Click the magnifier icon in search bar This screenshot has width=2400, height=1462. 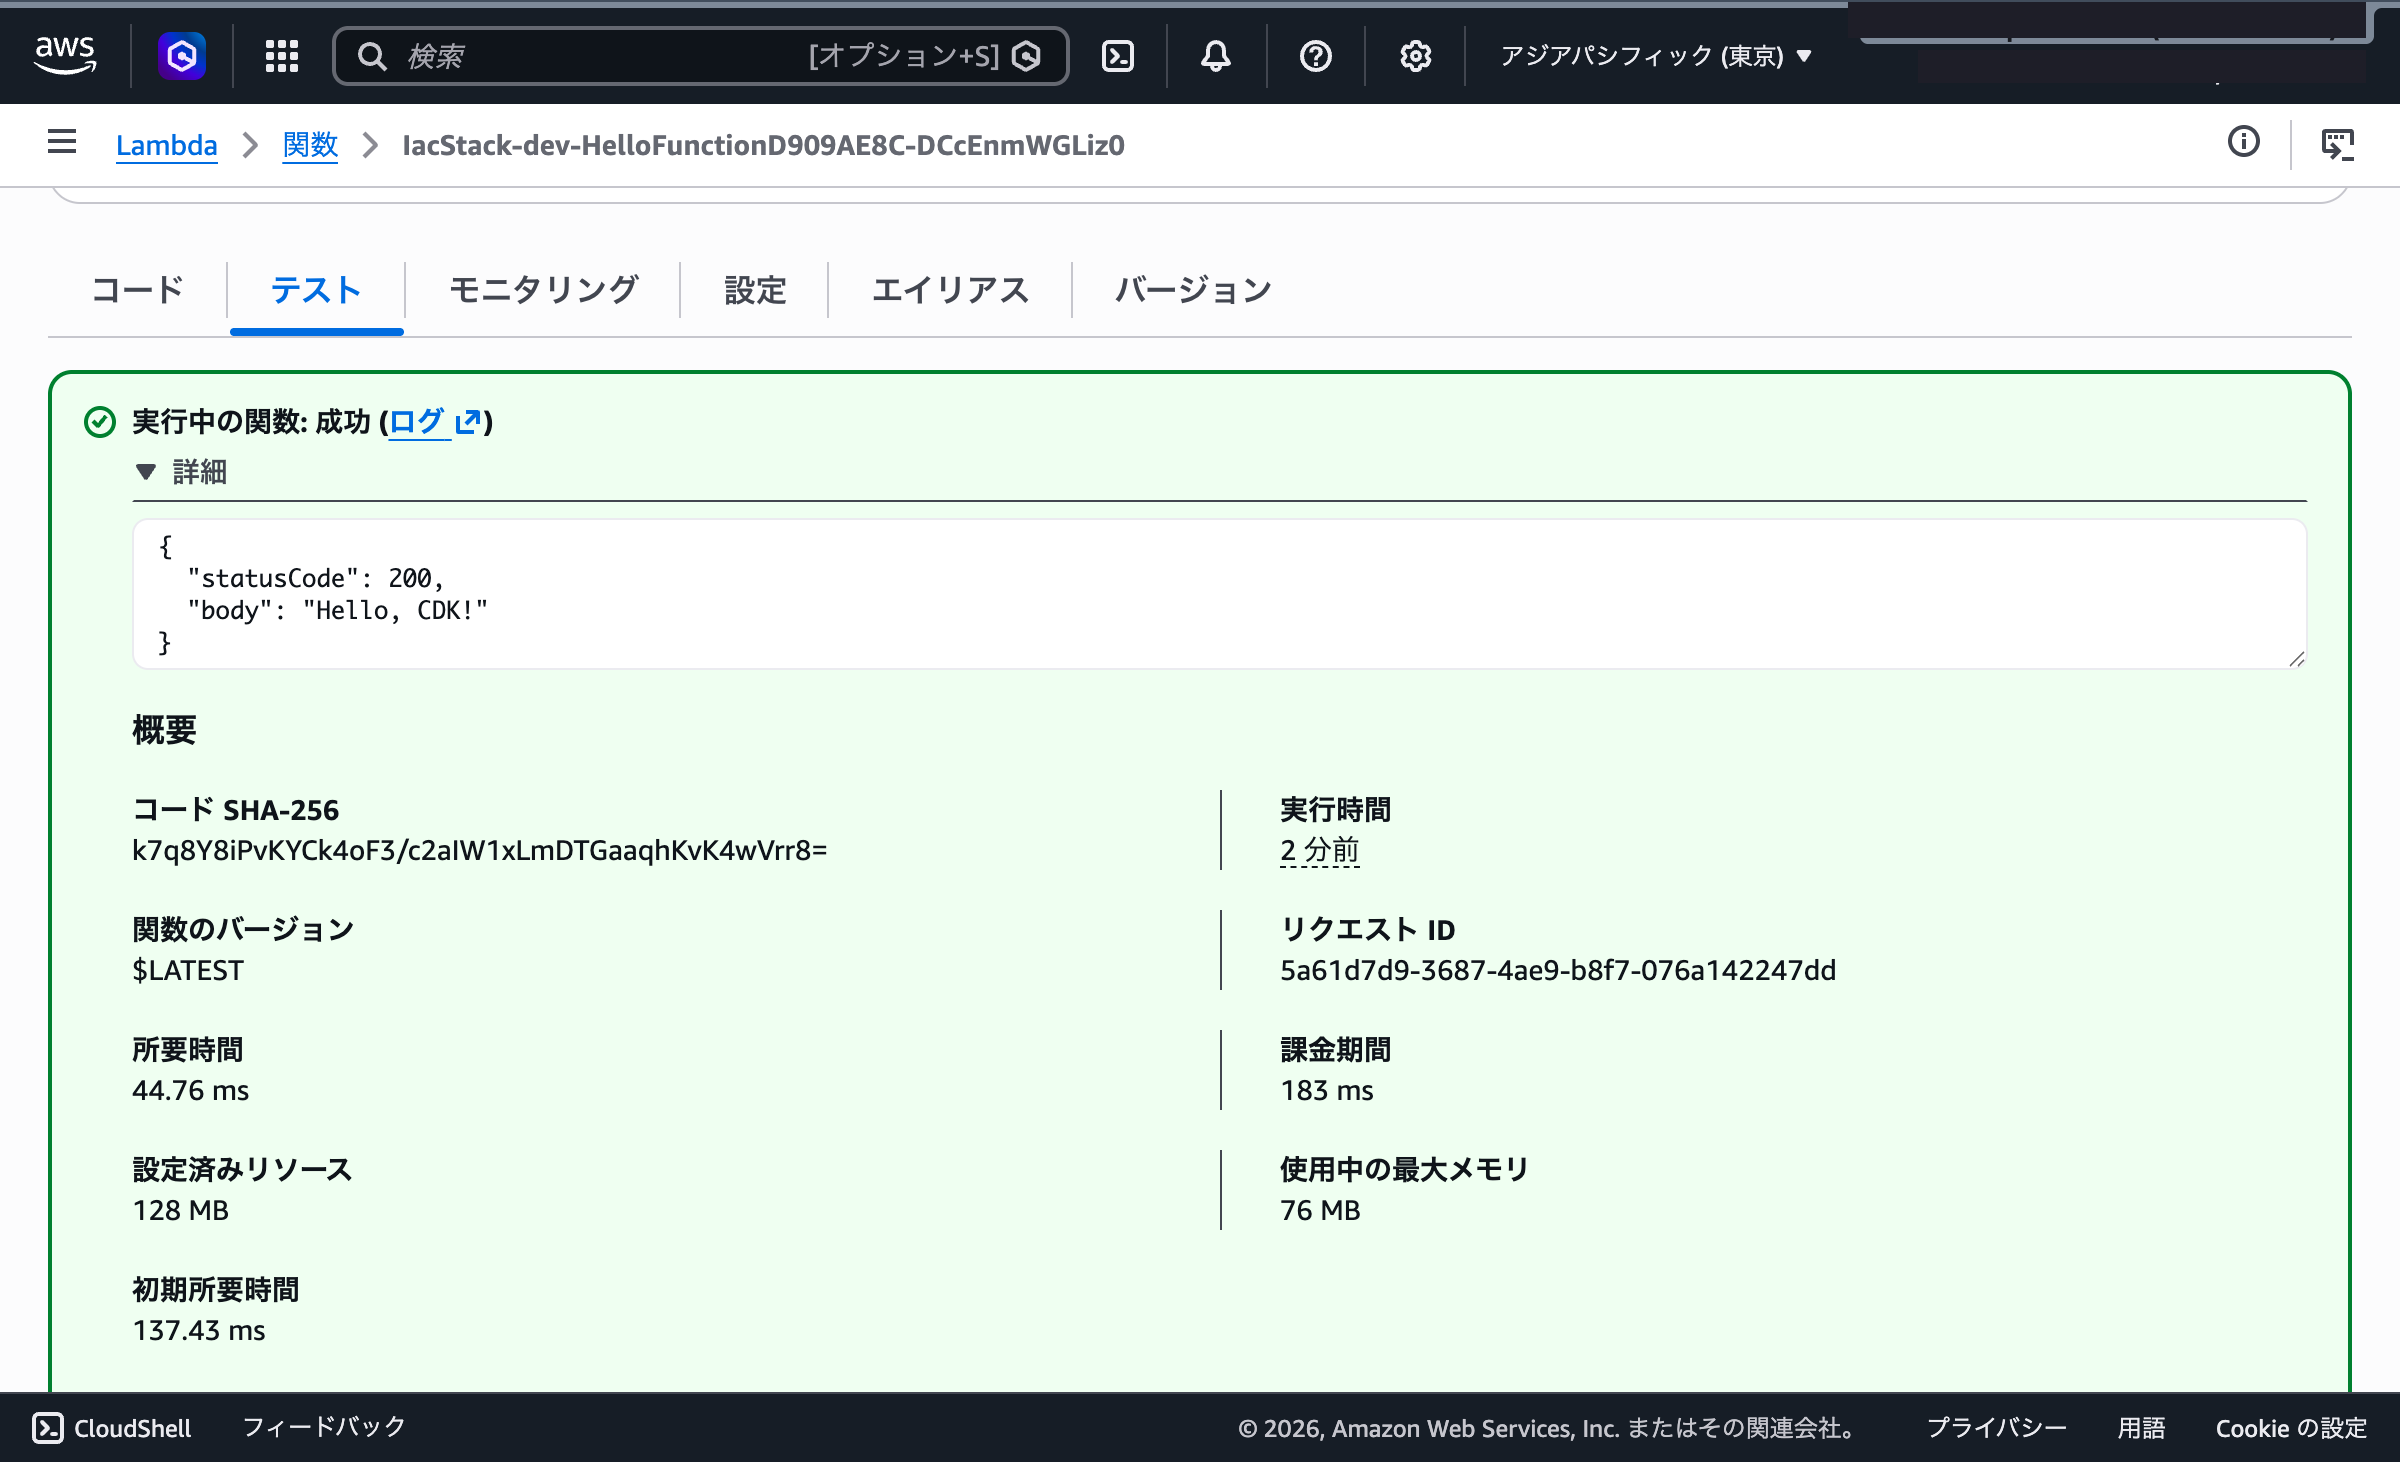pyautogui.click(x=372, y=56)
